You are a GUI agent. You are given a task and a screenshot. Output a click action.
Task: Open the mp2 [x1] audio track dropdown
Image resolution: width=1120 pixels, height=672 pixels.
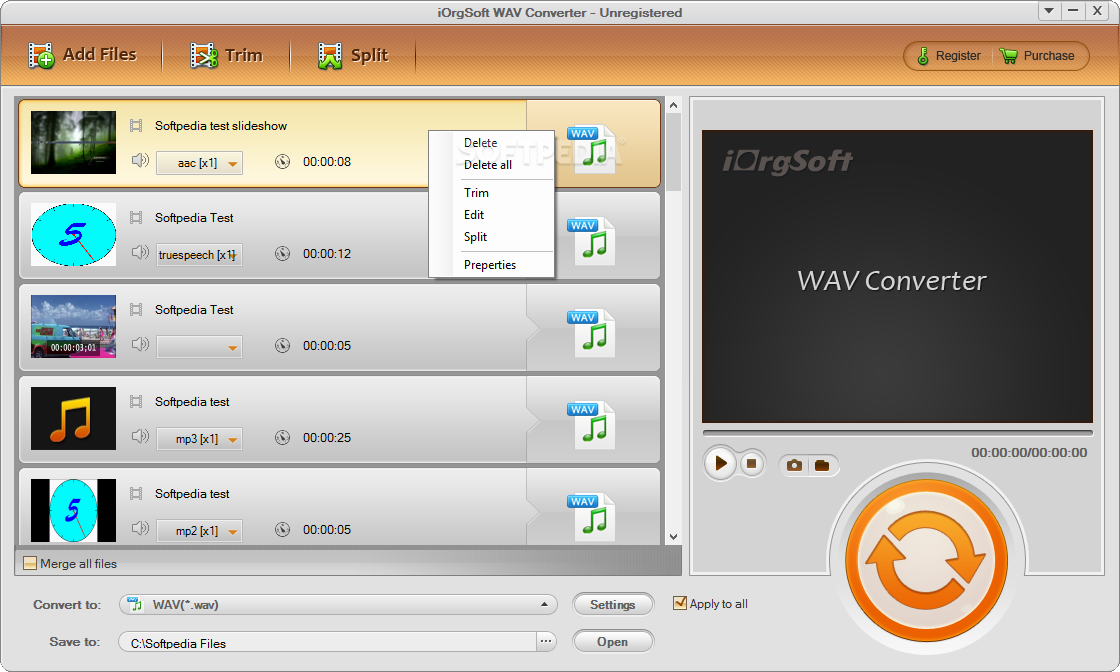point(199,531)
